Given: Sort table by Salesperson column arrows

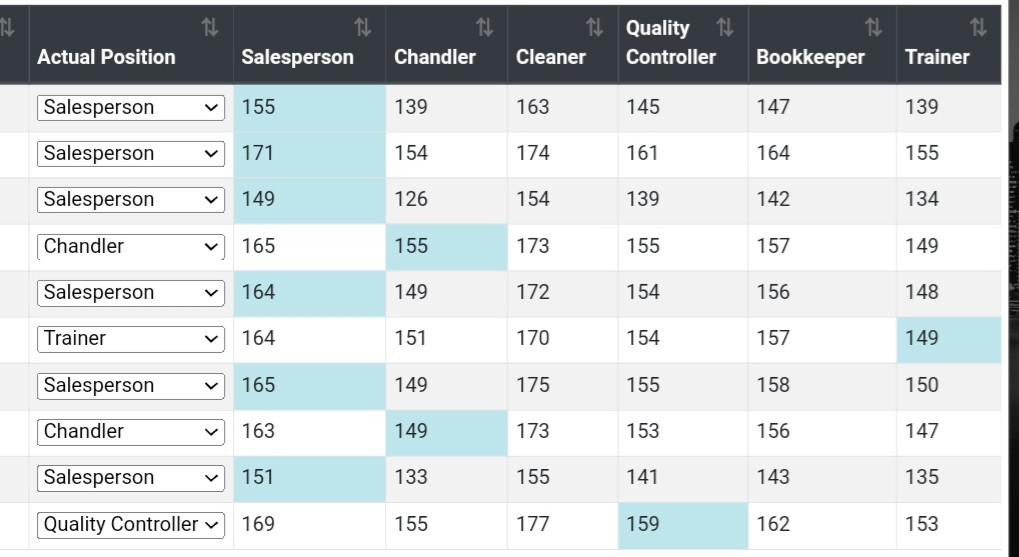Looking at the screenshot, I should point(362,28).
